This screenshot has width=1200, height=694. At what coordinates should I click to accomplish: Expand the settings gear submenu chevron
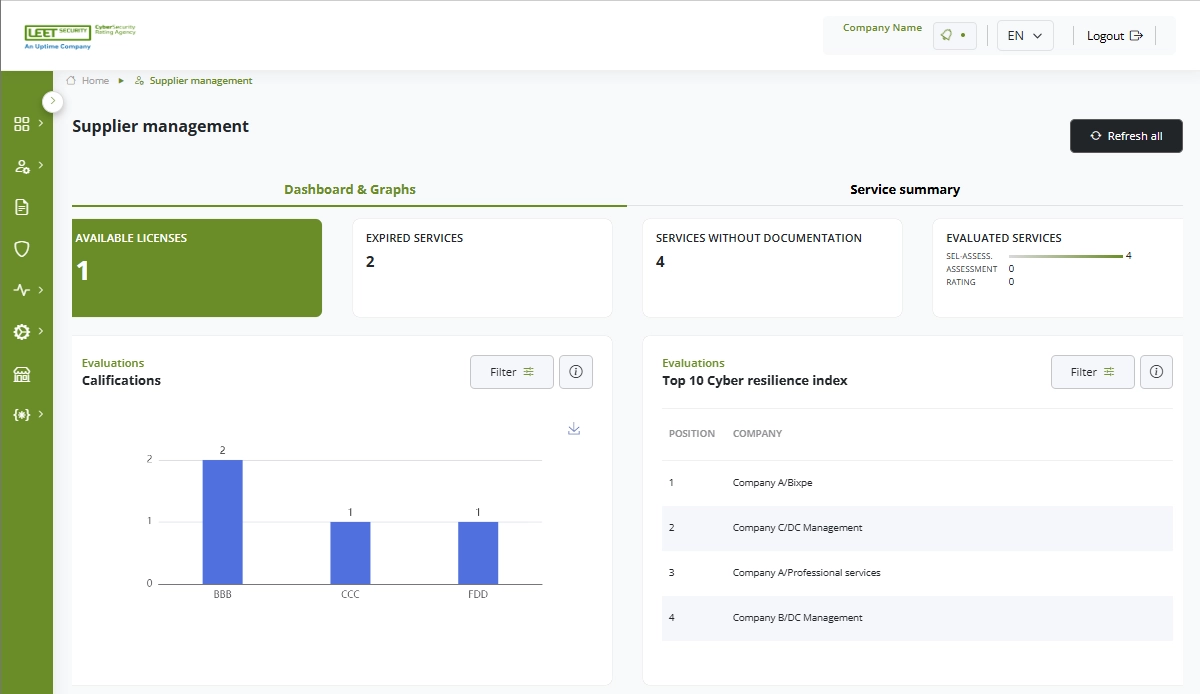40,331
